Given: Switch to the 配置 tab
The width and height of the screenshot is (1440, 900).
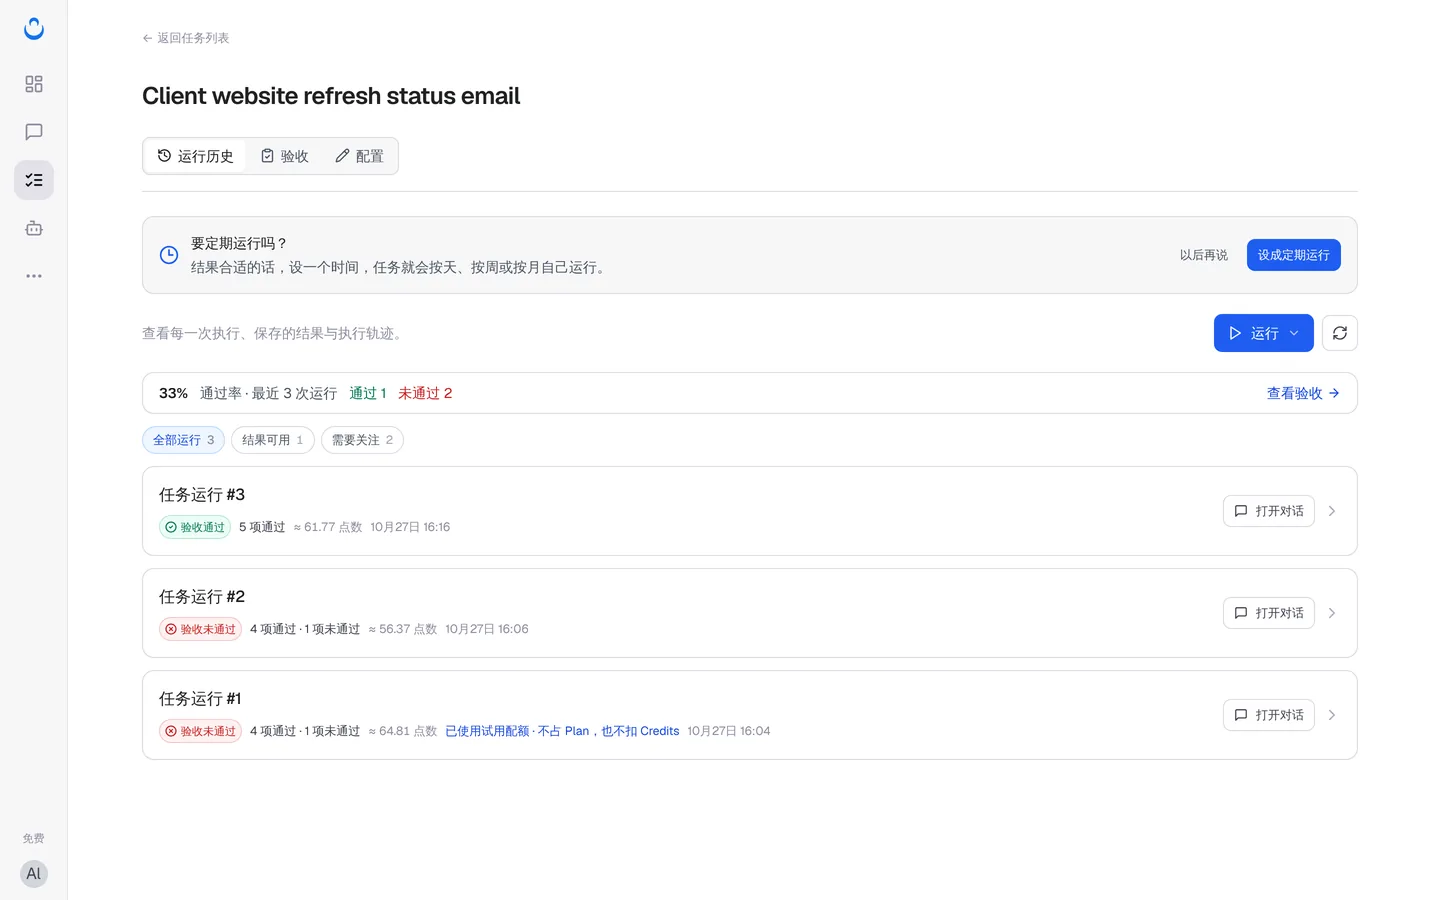Looking at the screenshot, I should 360,156.
